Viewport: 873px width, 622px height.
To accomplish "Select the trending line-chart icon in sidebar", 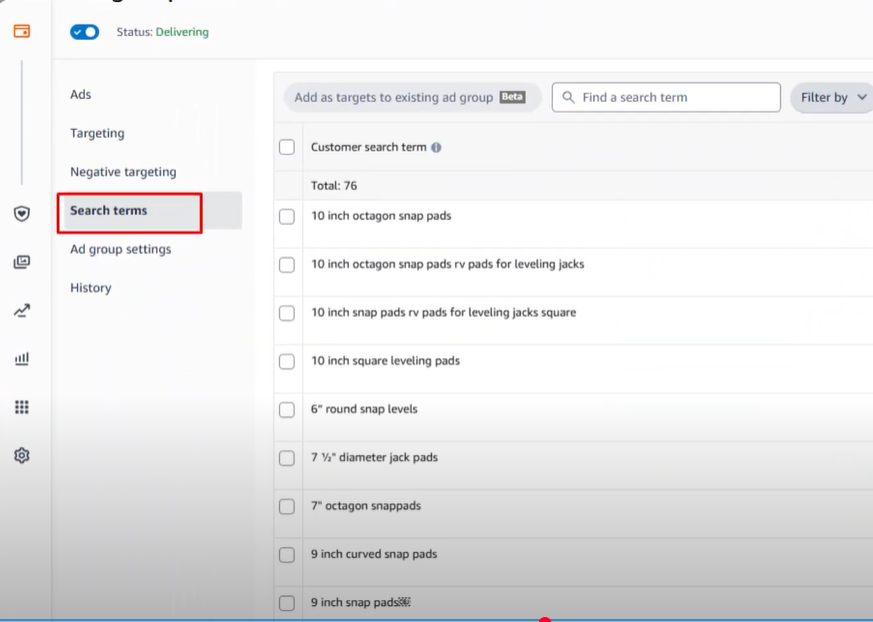I will (20, 310).
